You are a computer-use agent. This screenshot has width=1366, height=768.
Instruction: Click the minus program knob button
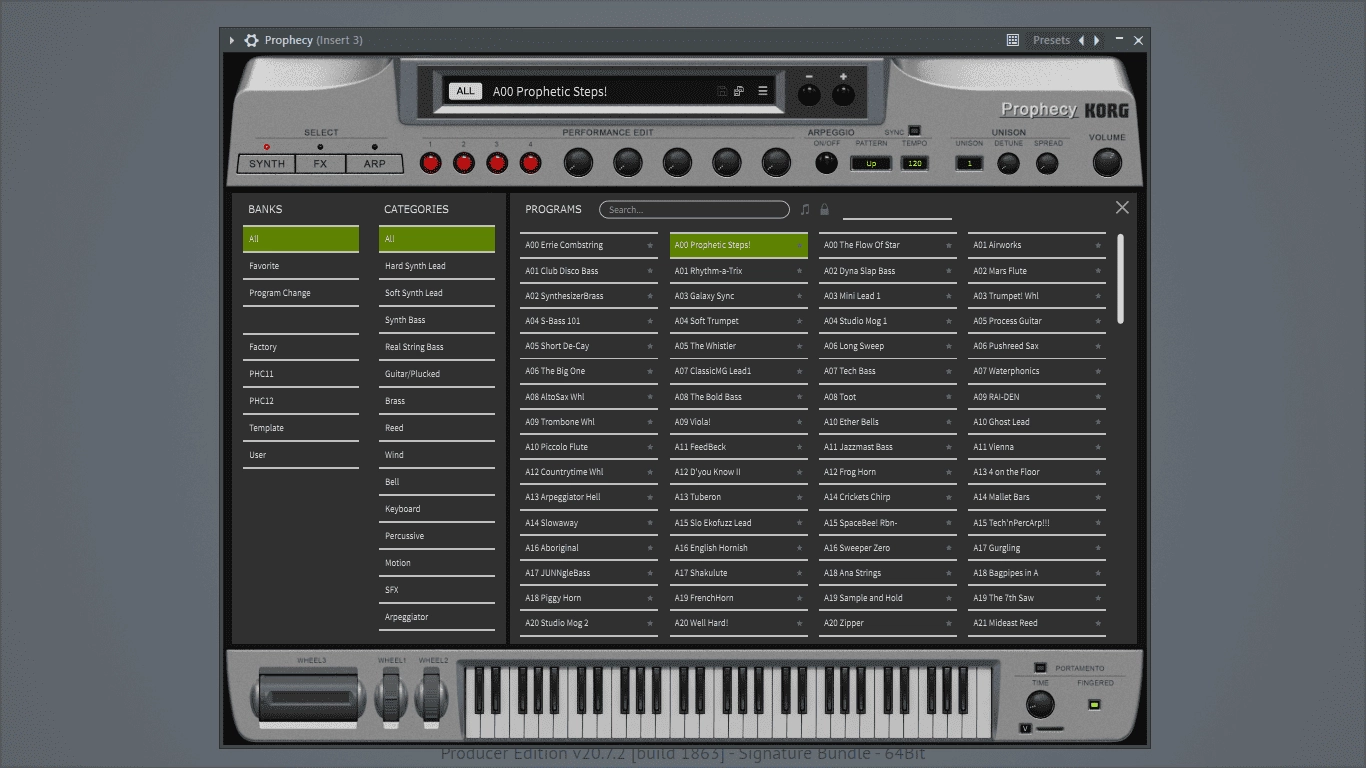click(809, 95)
